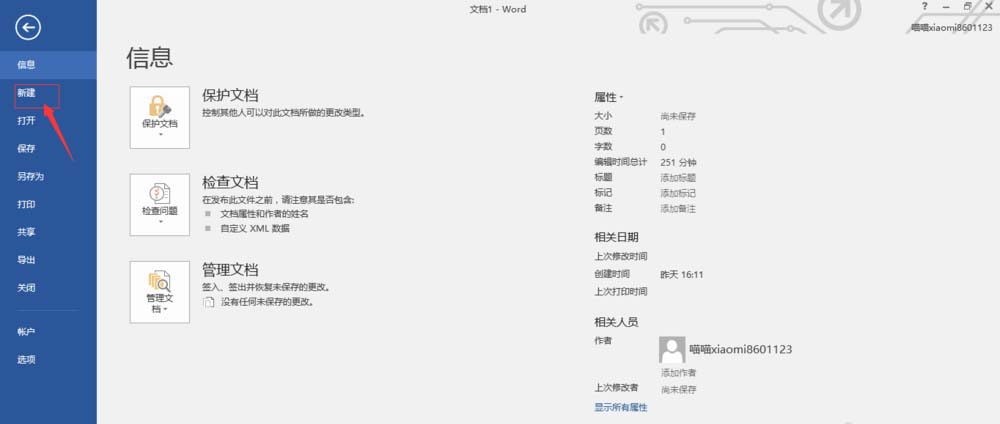The width and height of the screenshot is (1000, 424).
Task: Minimize the Word window
Action: point(946,6)
